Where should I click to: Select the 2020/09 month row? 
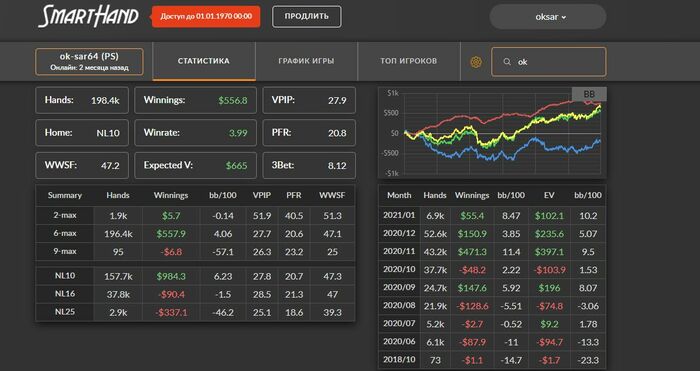[492, 288]
